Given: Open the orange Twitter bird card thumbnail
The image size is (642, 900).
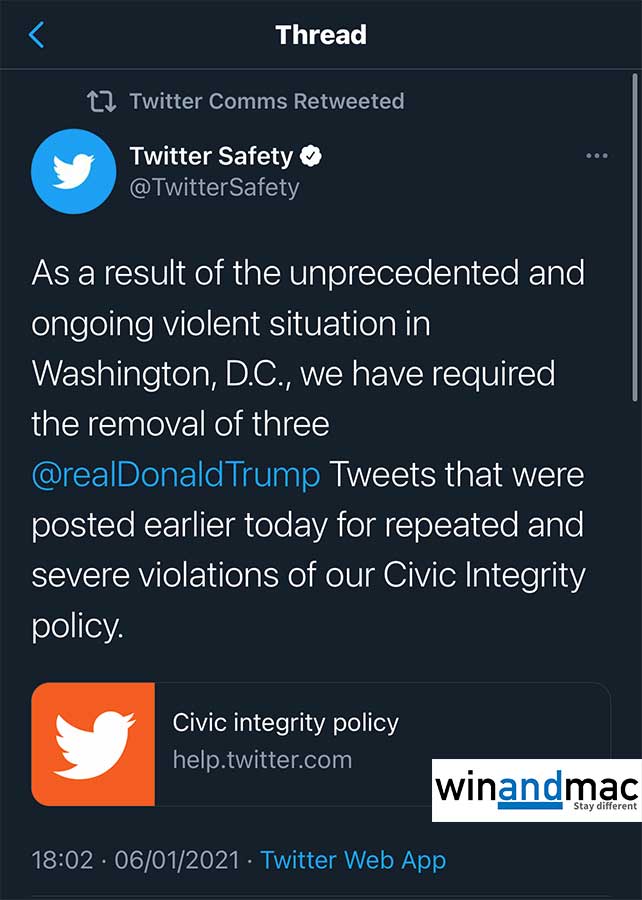Looking at the screenshot, I should pos(94,744).
